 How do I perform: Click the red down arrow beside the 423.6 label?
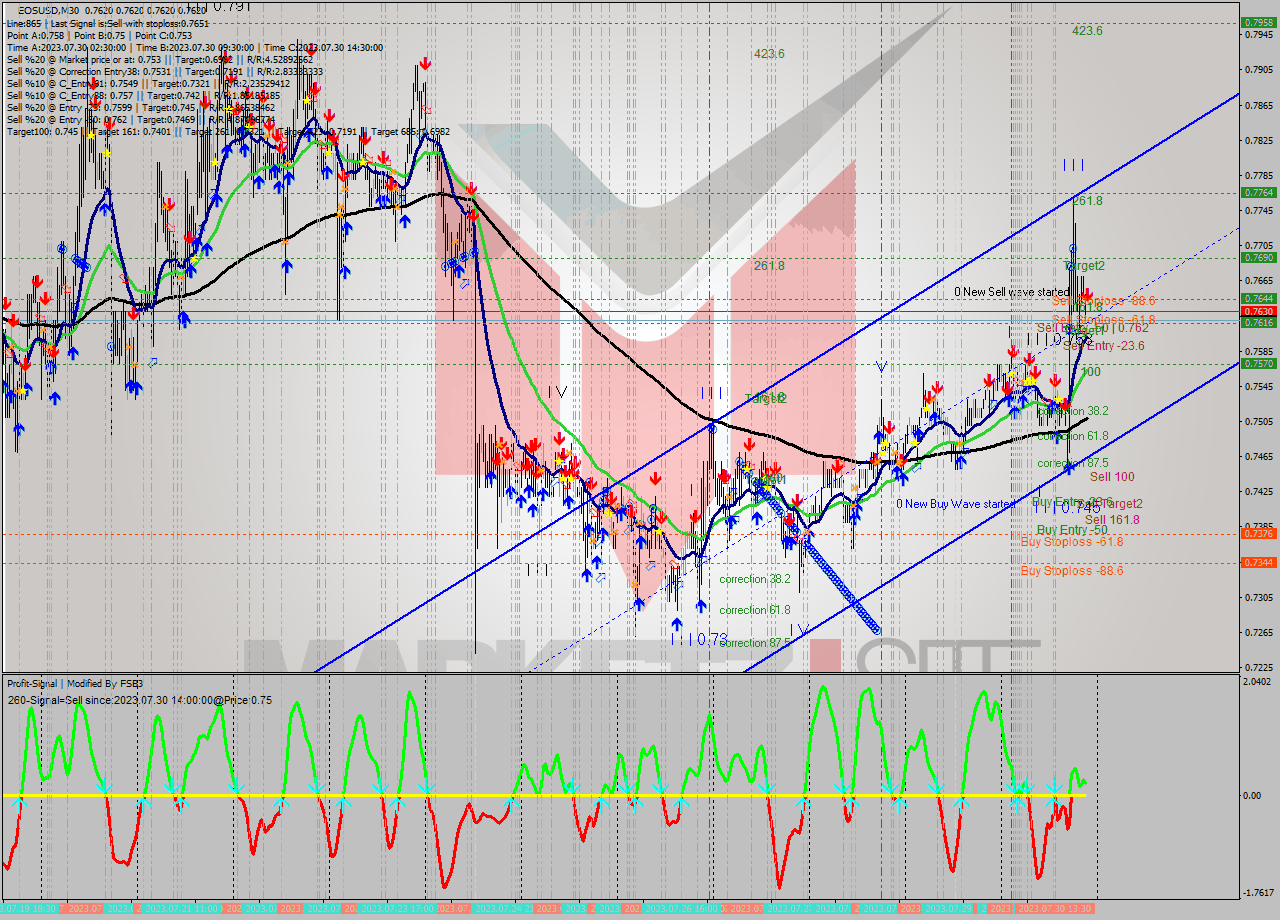point(426,63)
